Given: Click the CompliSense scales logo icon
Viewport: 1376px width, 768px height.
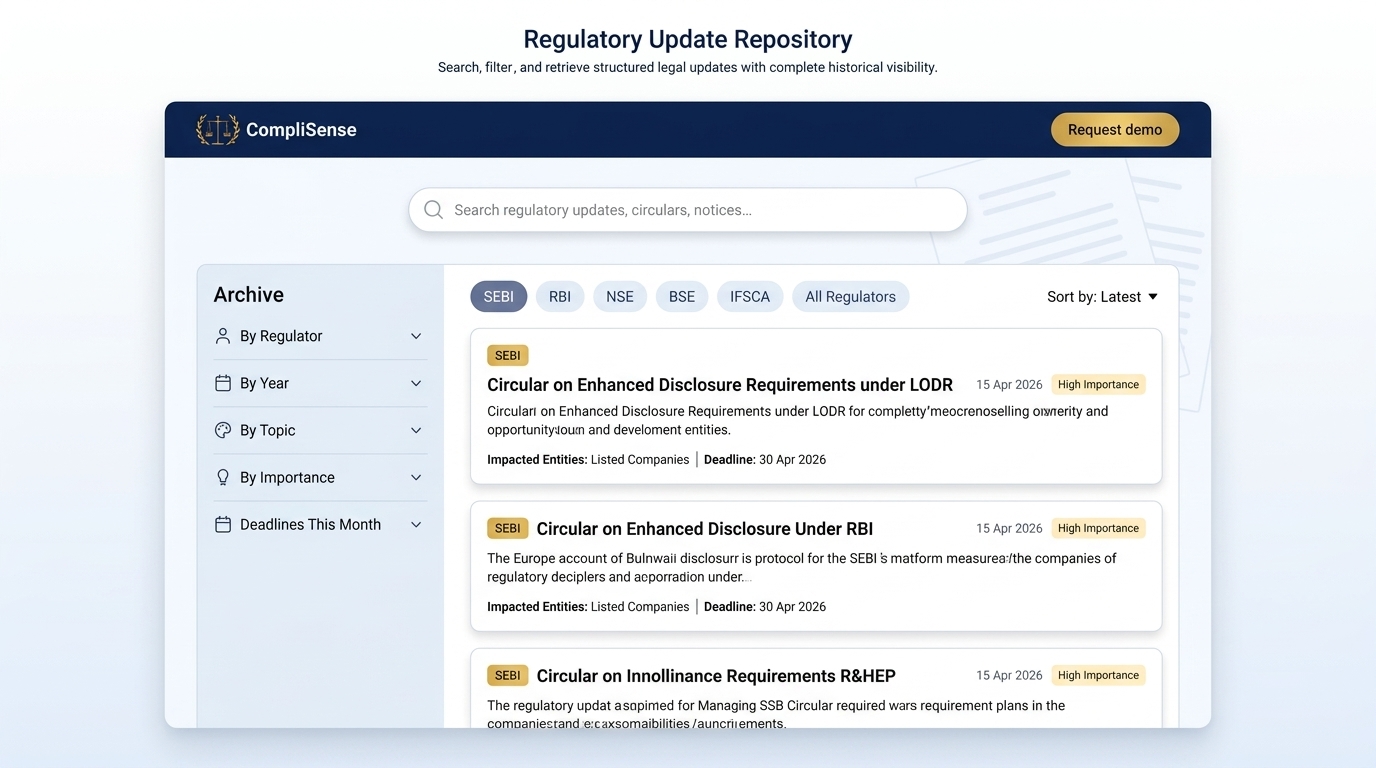Looking at the screenshot, I should [217, 129].
